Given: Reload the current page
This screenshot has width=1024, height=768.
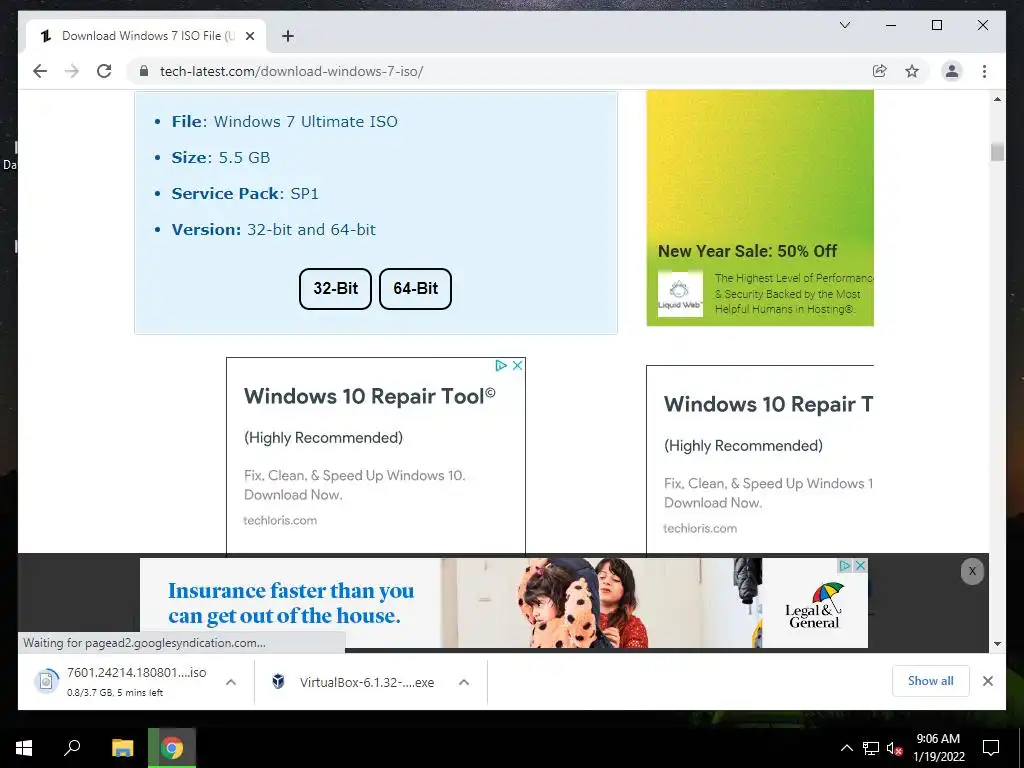Looking at the screenshot, I should pos(104,71).
